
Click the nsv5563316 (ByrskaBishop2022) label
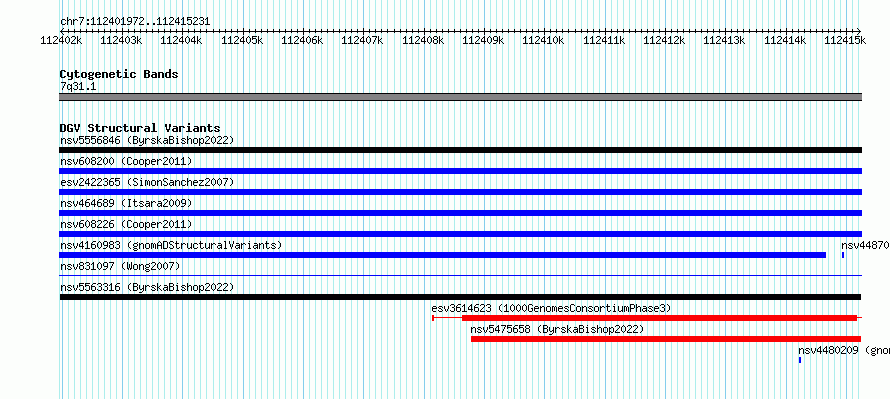[147, 287]
